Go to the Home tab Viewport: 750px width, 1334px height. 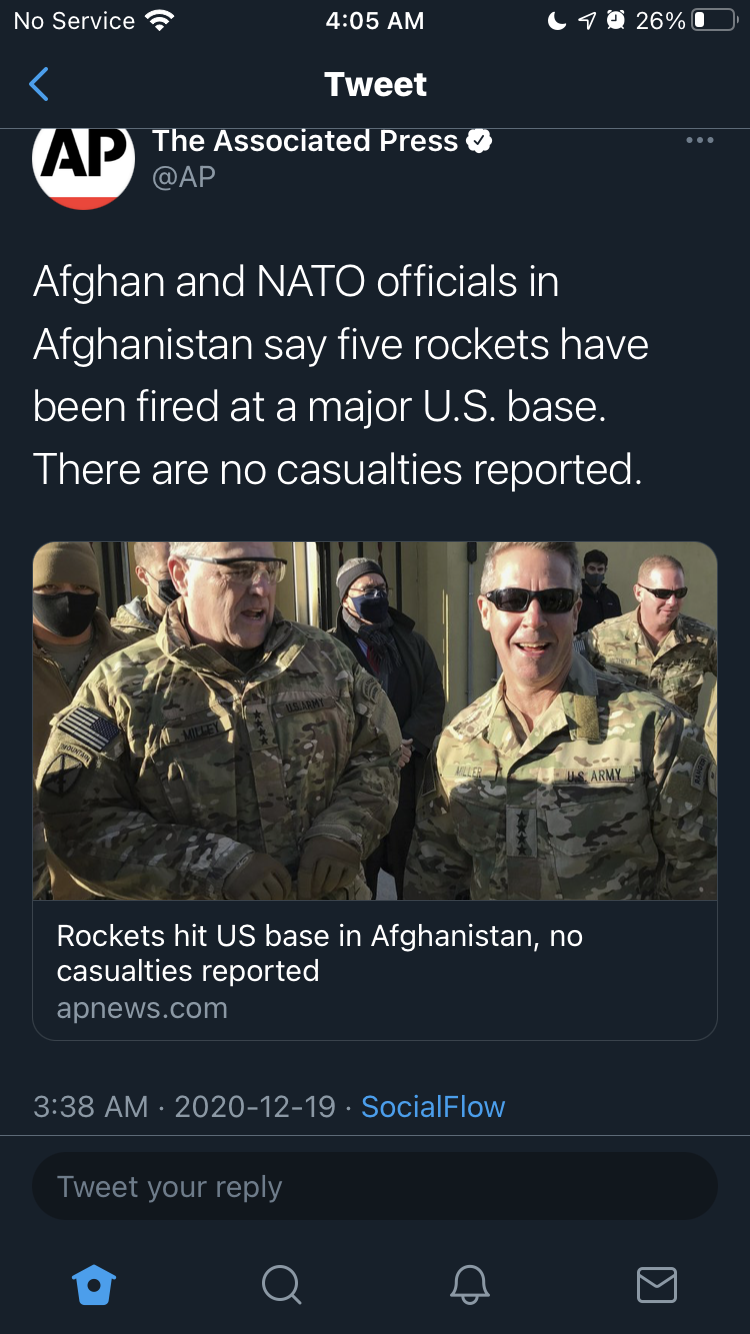click(x=95, y=1284)
